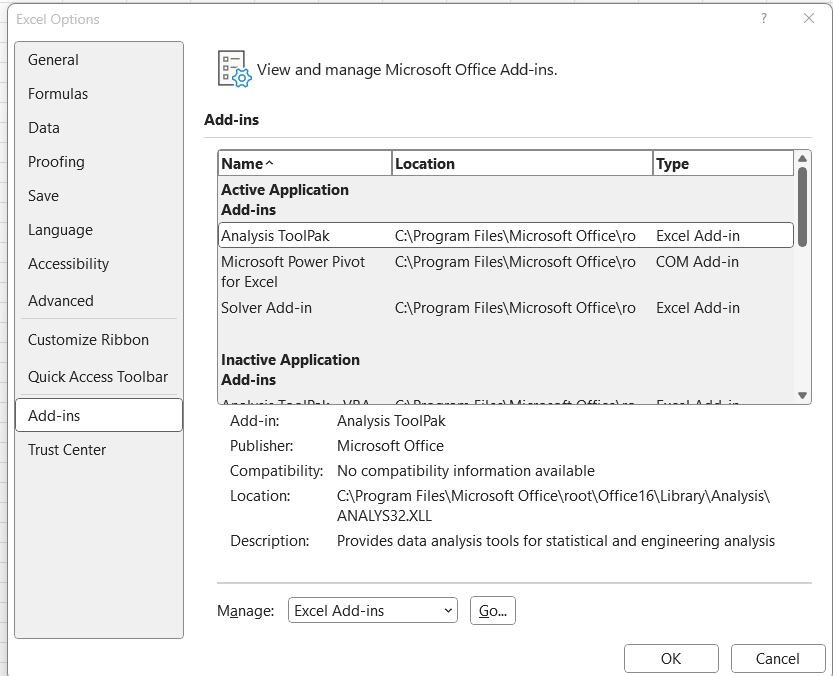The image size is (833, 676).
Task: Switch to the Advanced category
Action: click(99, 301)
